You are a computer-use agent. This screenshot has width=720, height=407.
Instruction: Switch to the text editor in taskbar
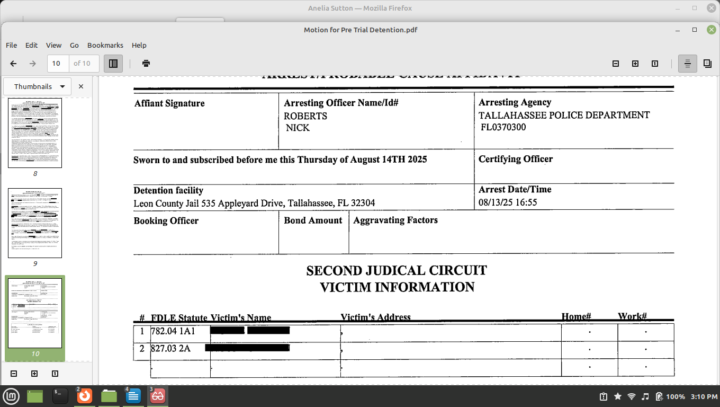(x=133, y=396)
